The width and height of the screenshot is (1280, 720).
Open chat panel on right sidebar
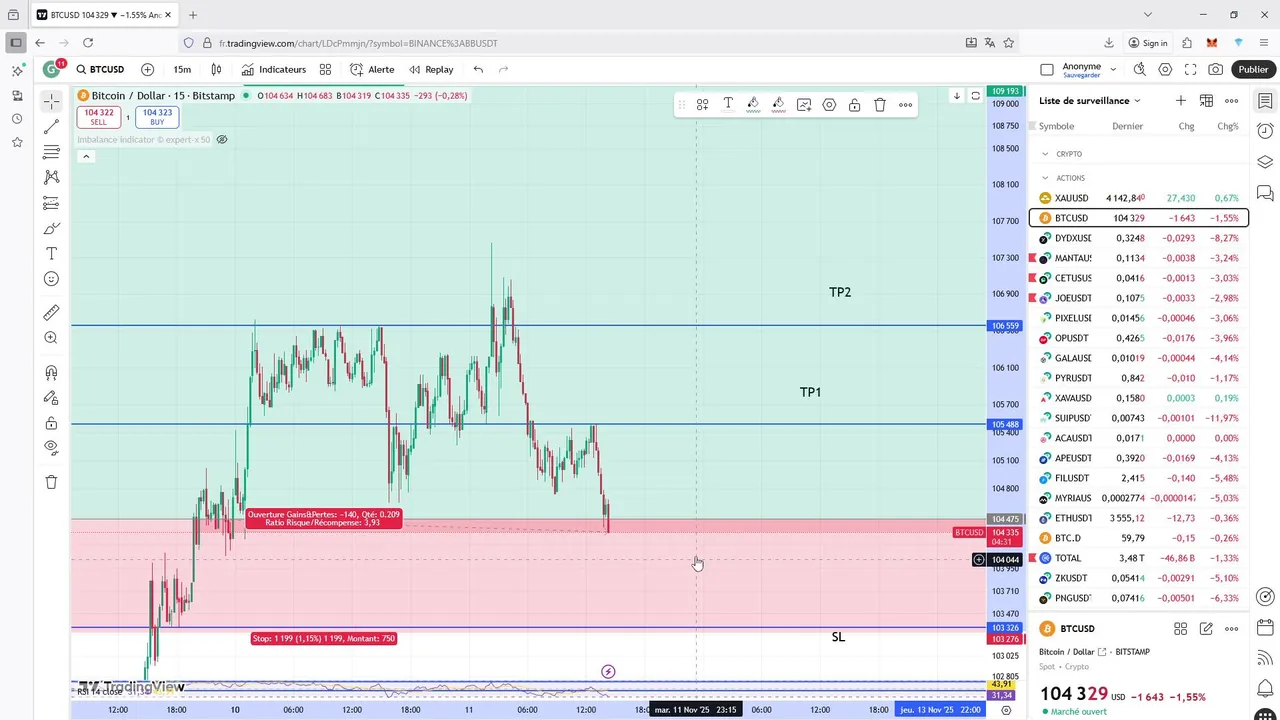tap(1265, 192)
